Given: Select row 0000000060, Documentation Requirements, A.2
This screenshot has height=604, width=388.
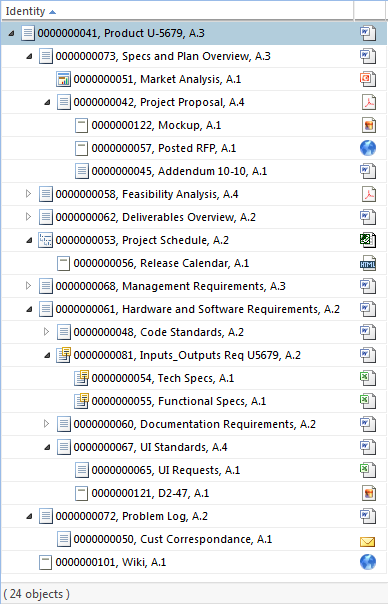Looking at the screenshot, I should [195, 424].
